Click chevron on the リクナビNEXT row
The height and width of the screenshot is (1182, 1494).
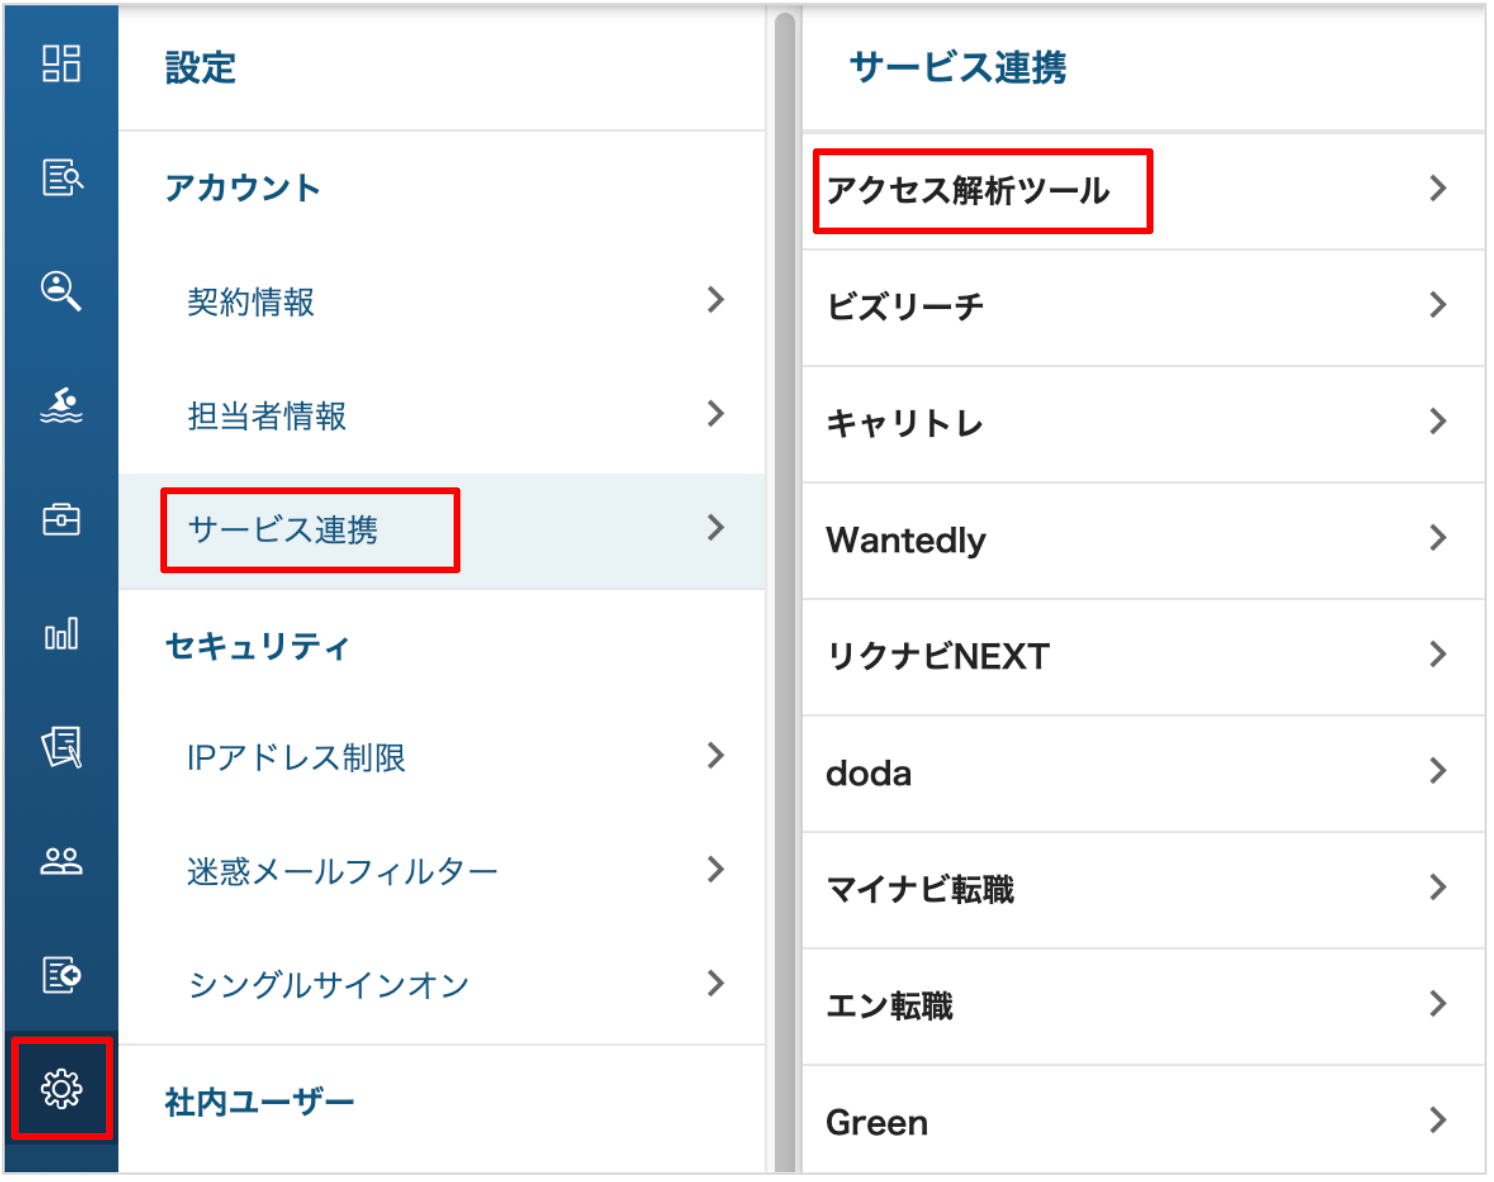(1438, 654)
